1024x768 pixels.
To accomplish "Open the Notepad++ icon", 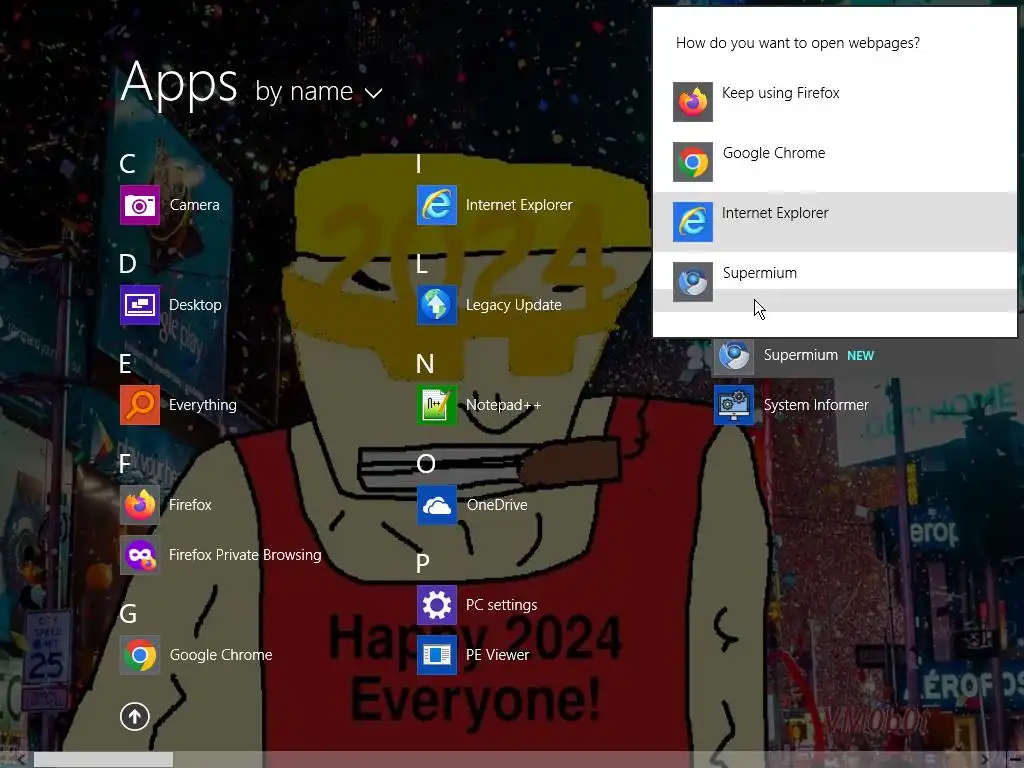I will click(x=437, y=405).
